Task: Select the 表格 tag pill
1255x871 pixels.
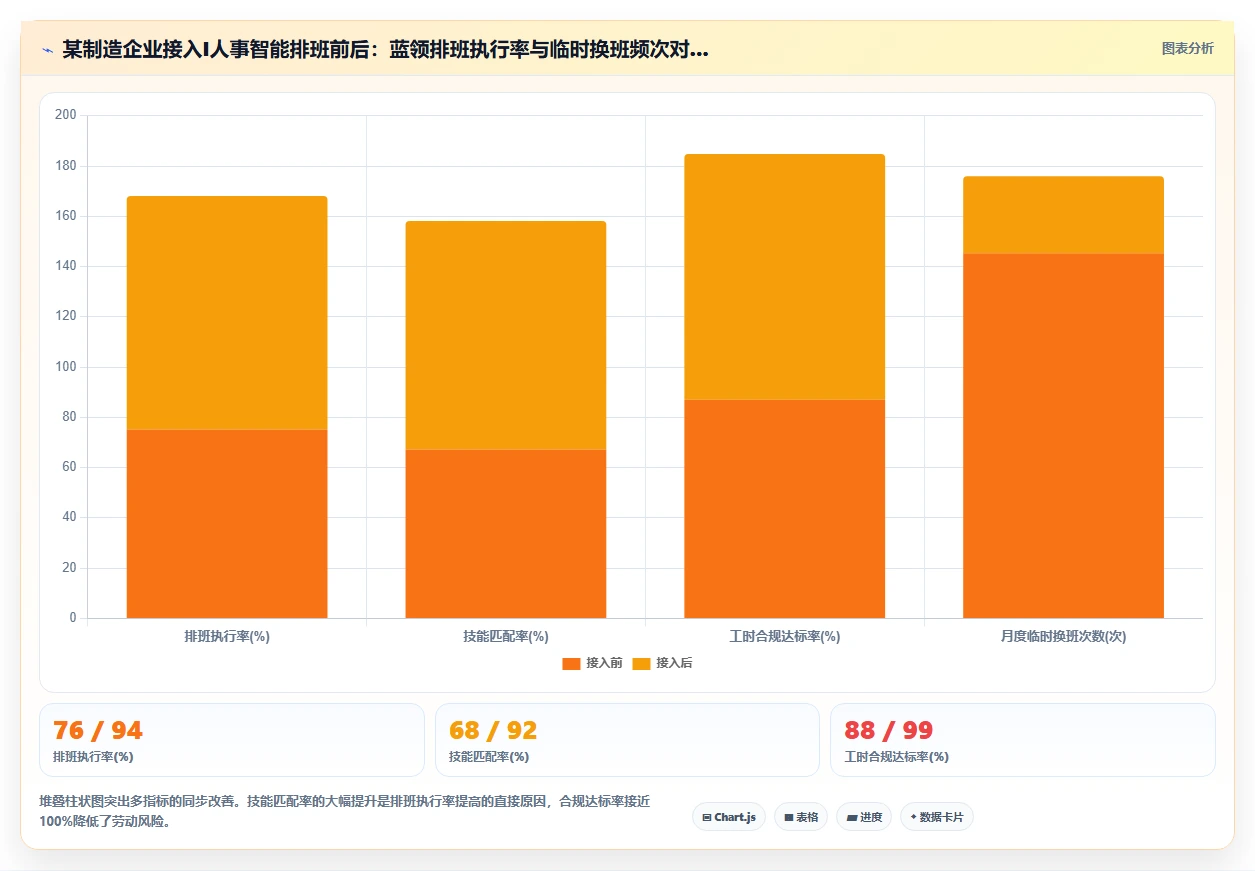Action: coord(801,817)
